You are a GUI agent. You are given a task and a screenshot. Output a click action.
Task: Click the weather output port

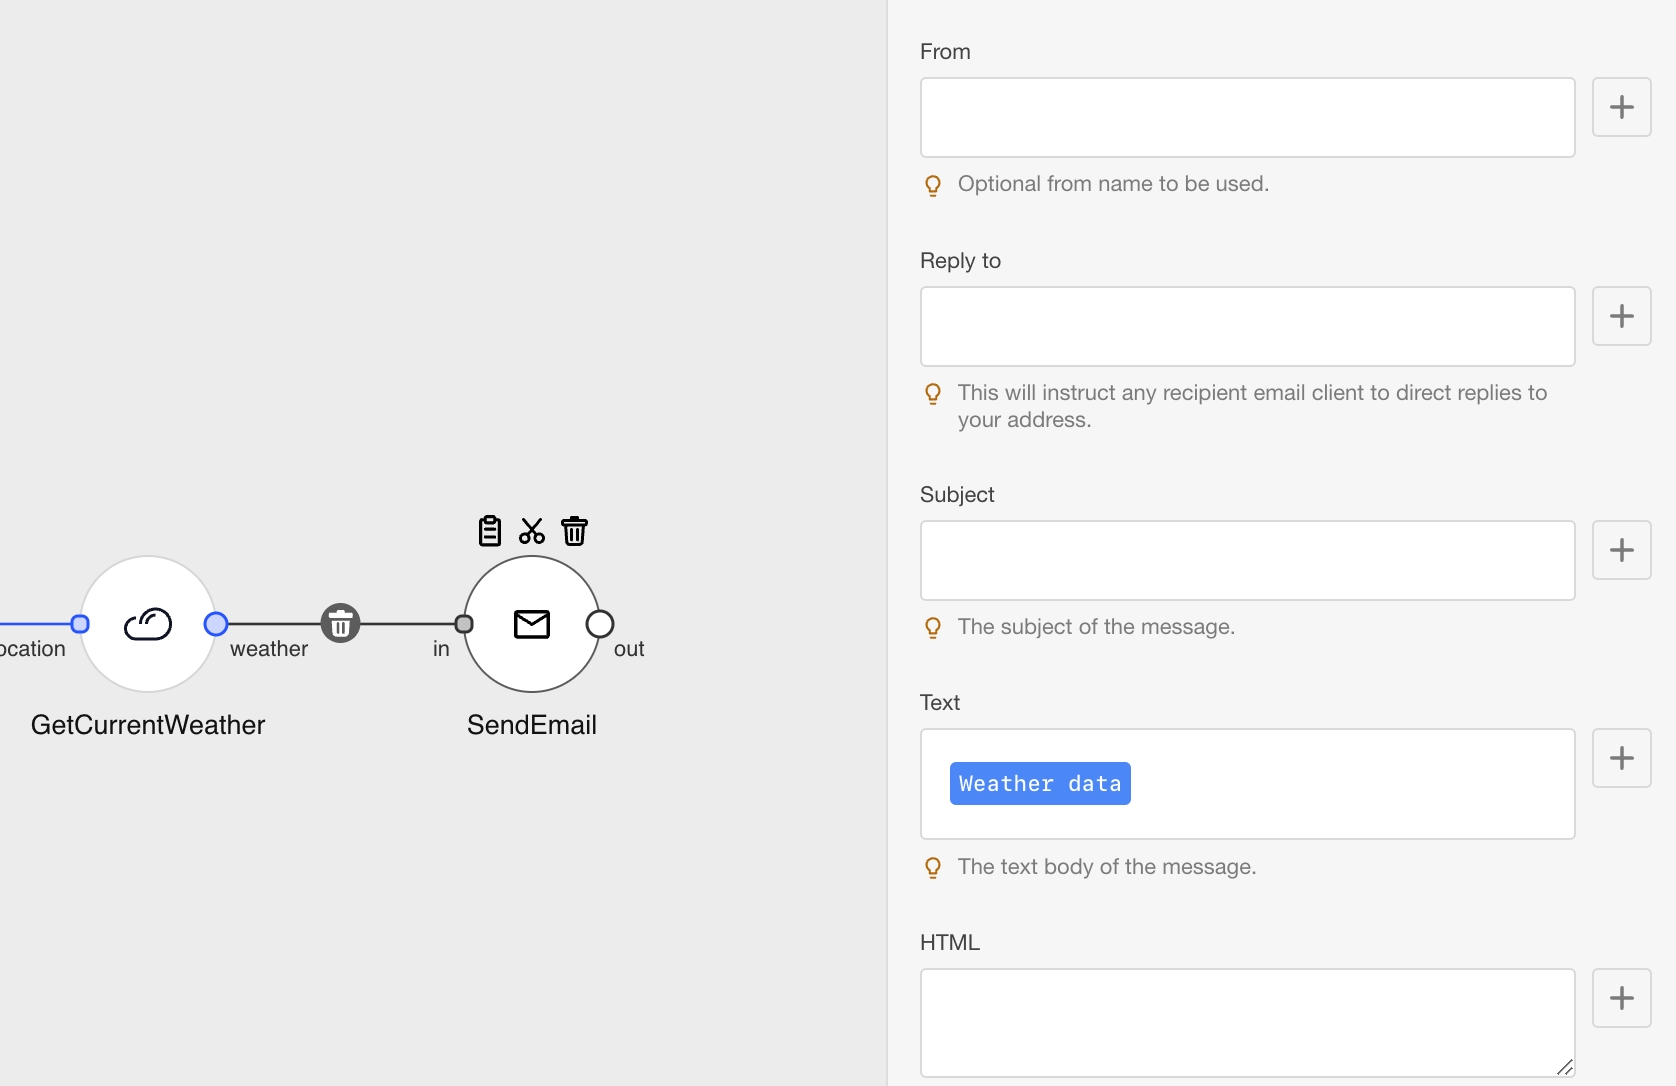[216, 624]
